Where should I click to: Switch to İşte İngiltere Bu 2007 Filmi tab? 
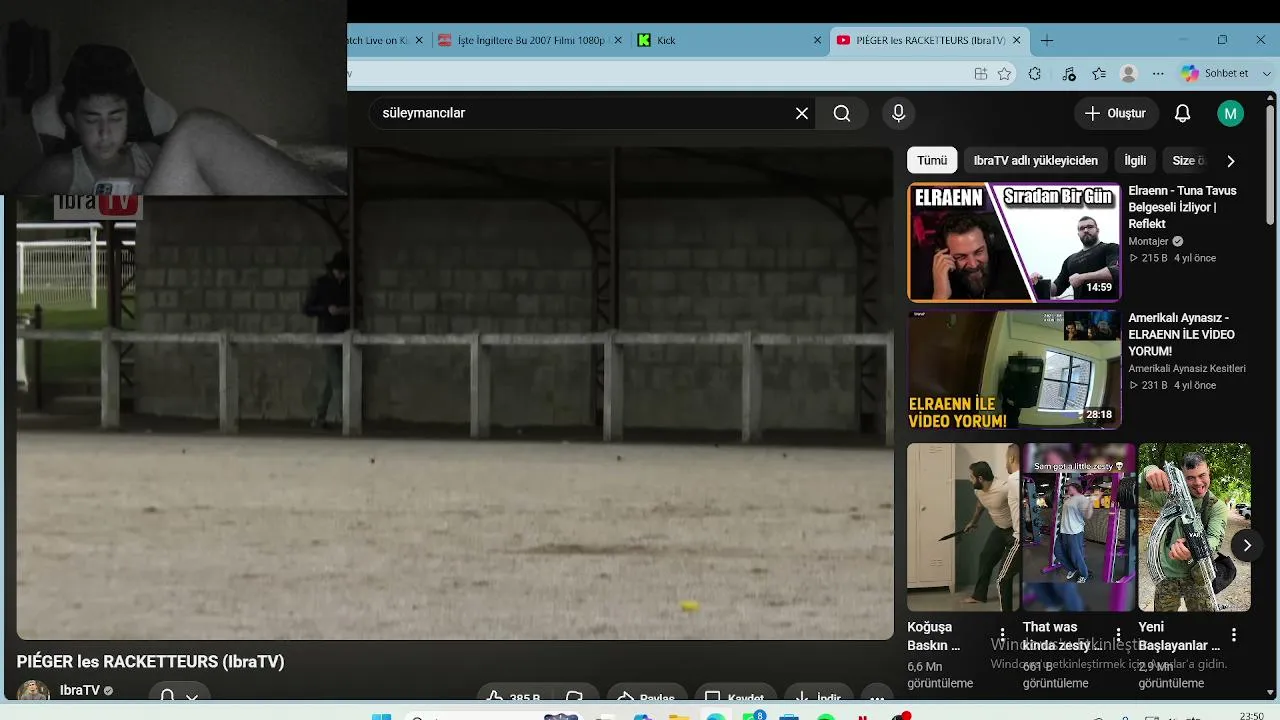(x=530, y=40)
